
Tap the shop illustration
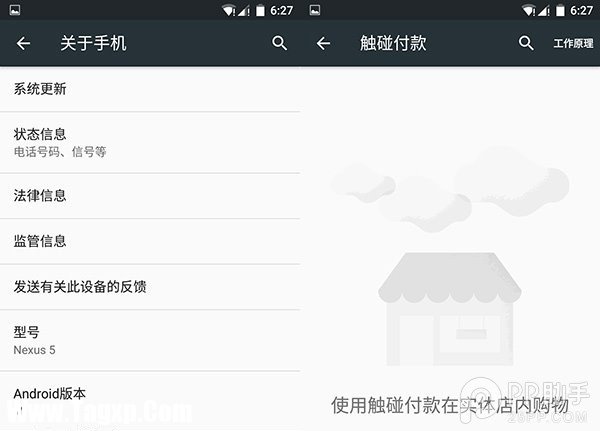coord(450,309)
